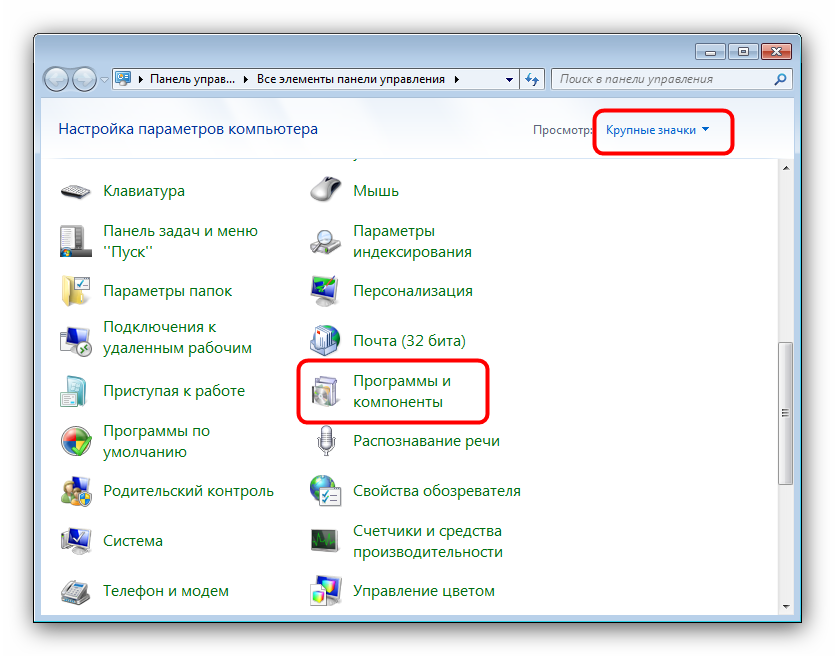This screenshot has width=835, height=656.
Task: Click the Mail (Почта 32 бита) icon
Action: tap(325, 341)
